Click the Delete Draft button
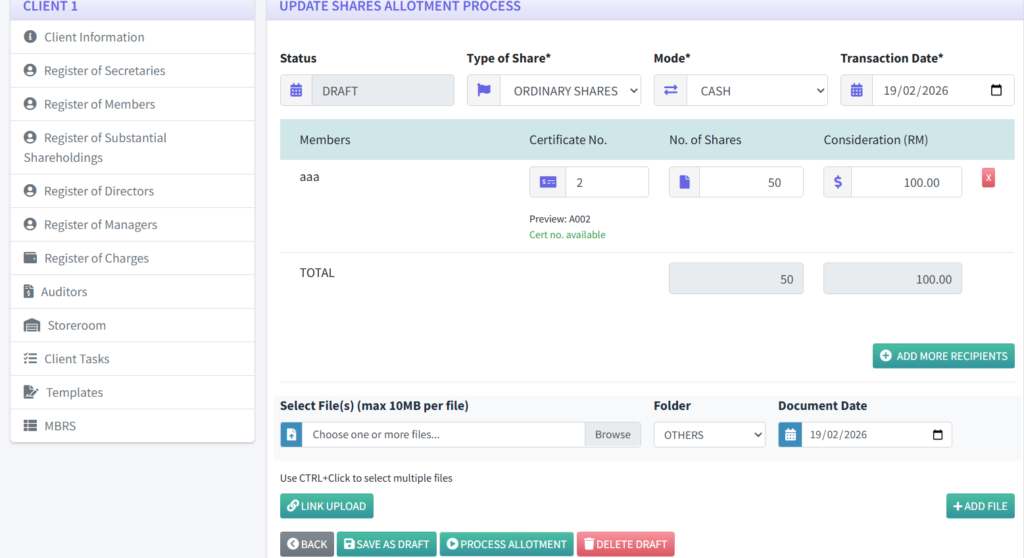 click(x=625, y=544)
